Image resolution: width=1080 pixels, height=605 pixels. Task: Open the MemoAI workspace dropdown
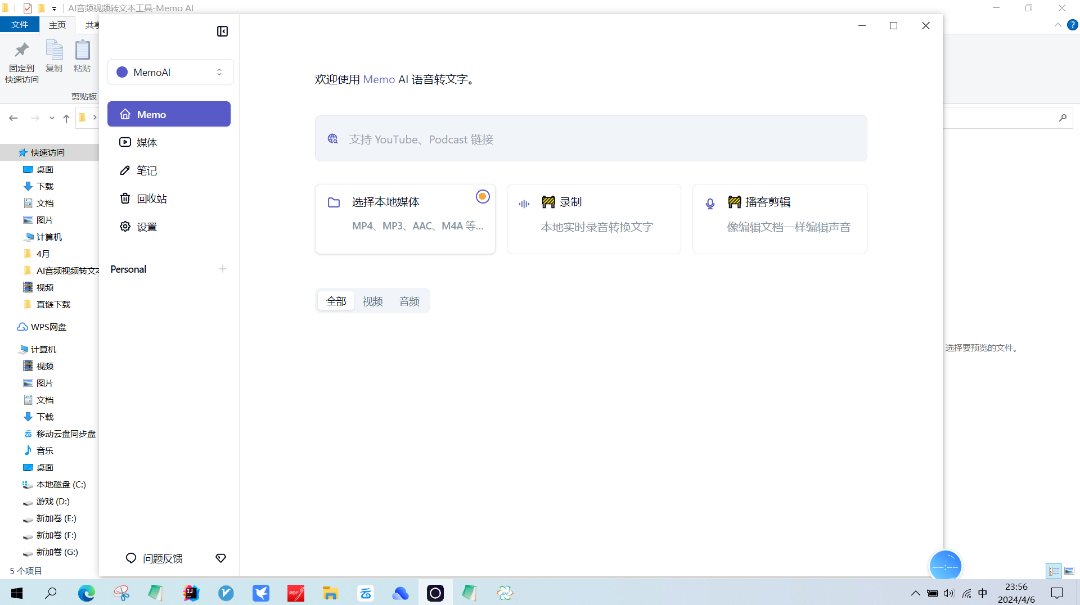coord(170,72)
